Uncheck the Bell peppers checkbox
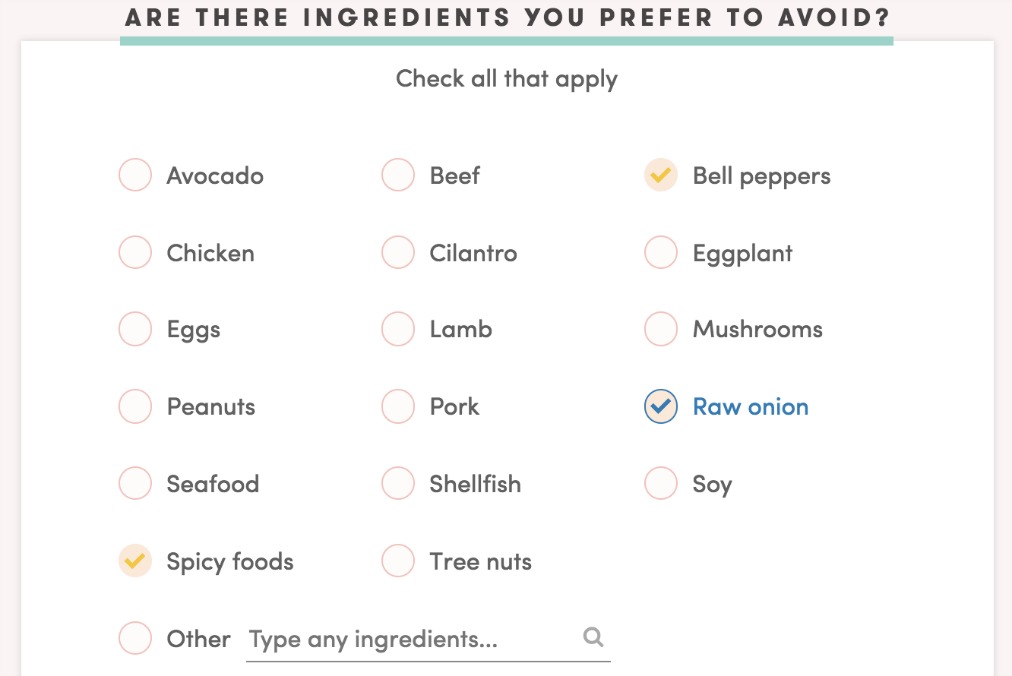 pyautogui.click(x=661, y=175)
